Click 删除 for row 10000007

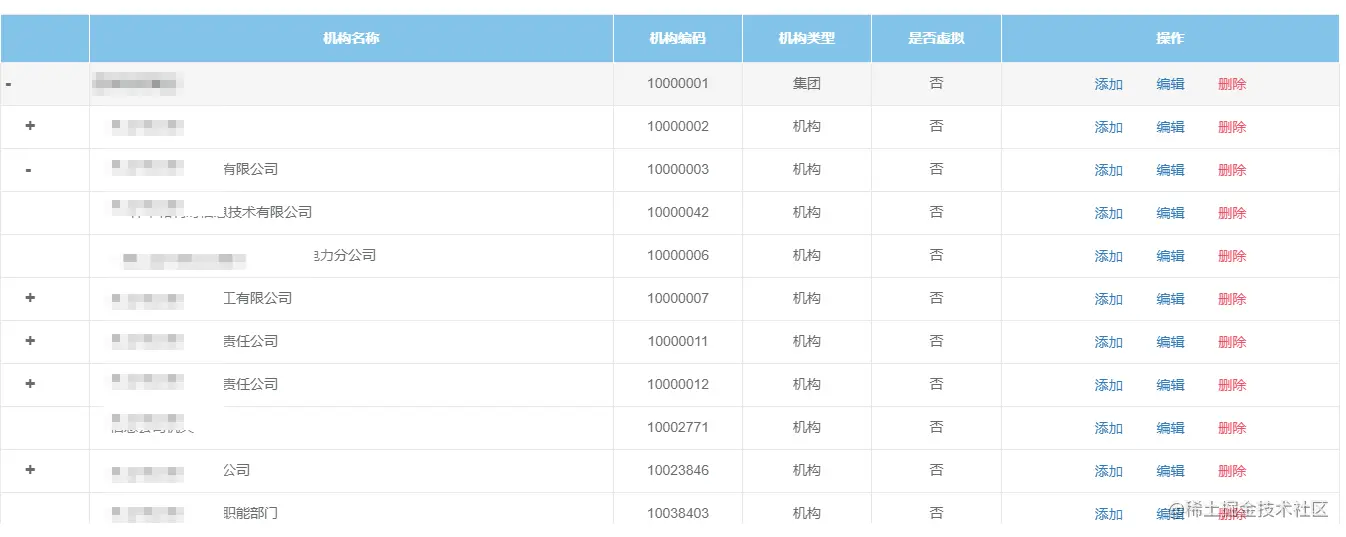(x=1232, y=300)
